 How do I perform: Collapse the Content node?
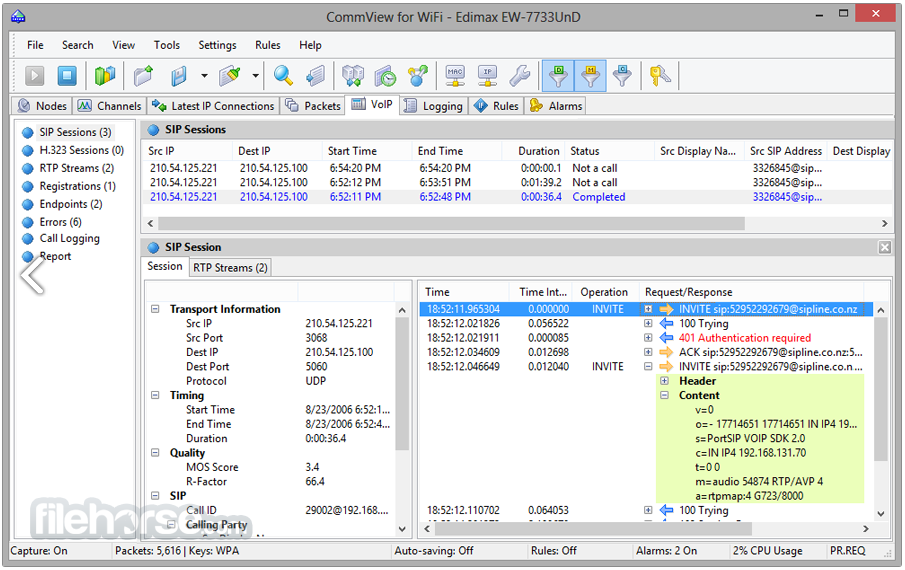(x=664, y=395)
